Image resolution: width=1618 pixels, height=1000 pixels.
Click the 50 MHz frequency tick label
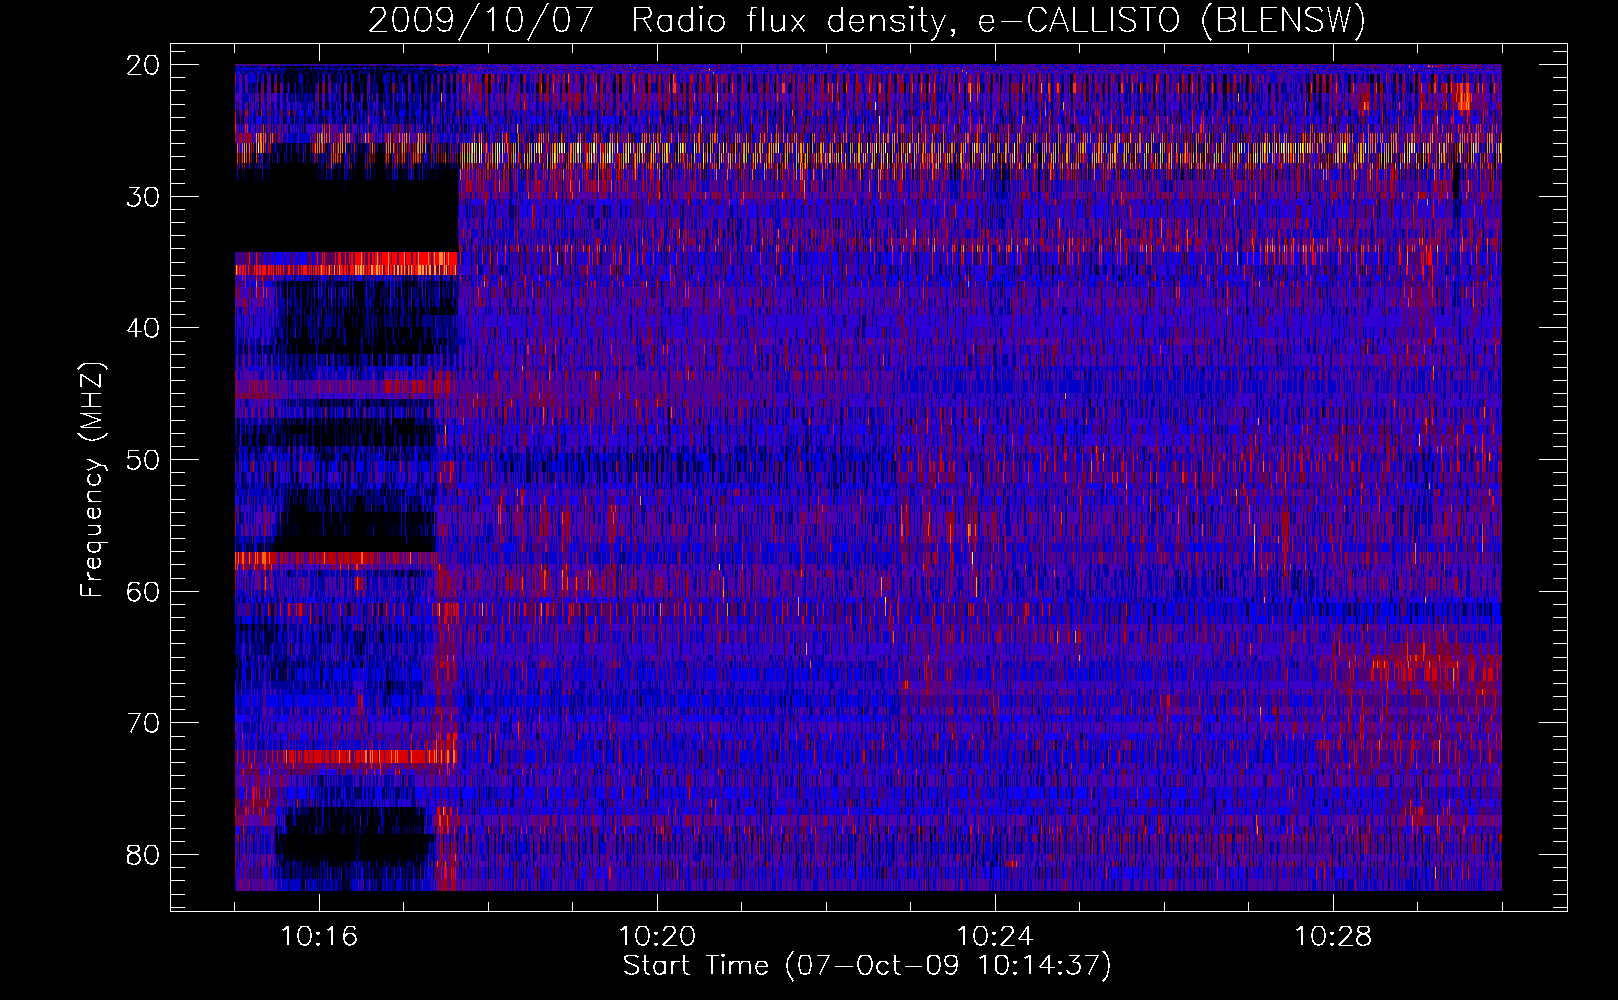tap(144, 460)
